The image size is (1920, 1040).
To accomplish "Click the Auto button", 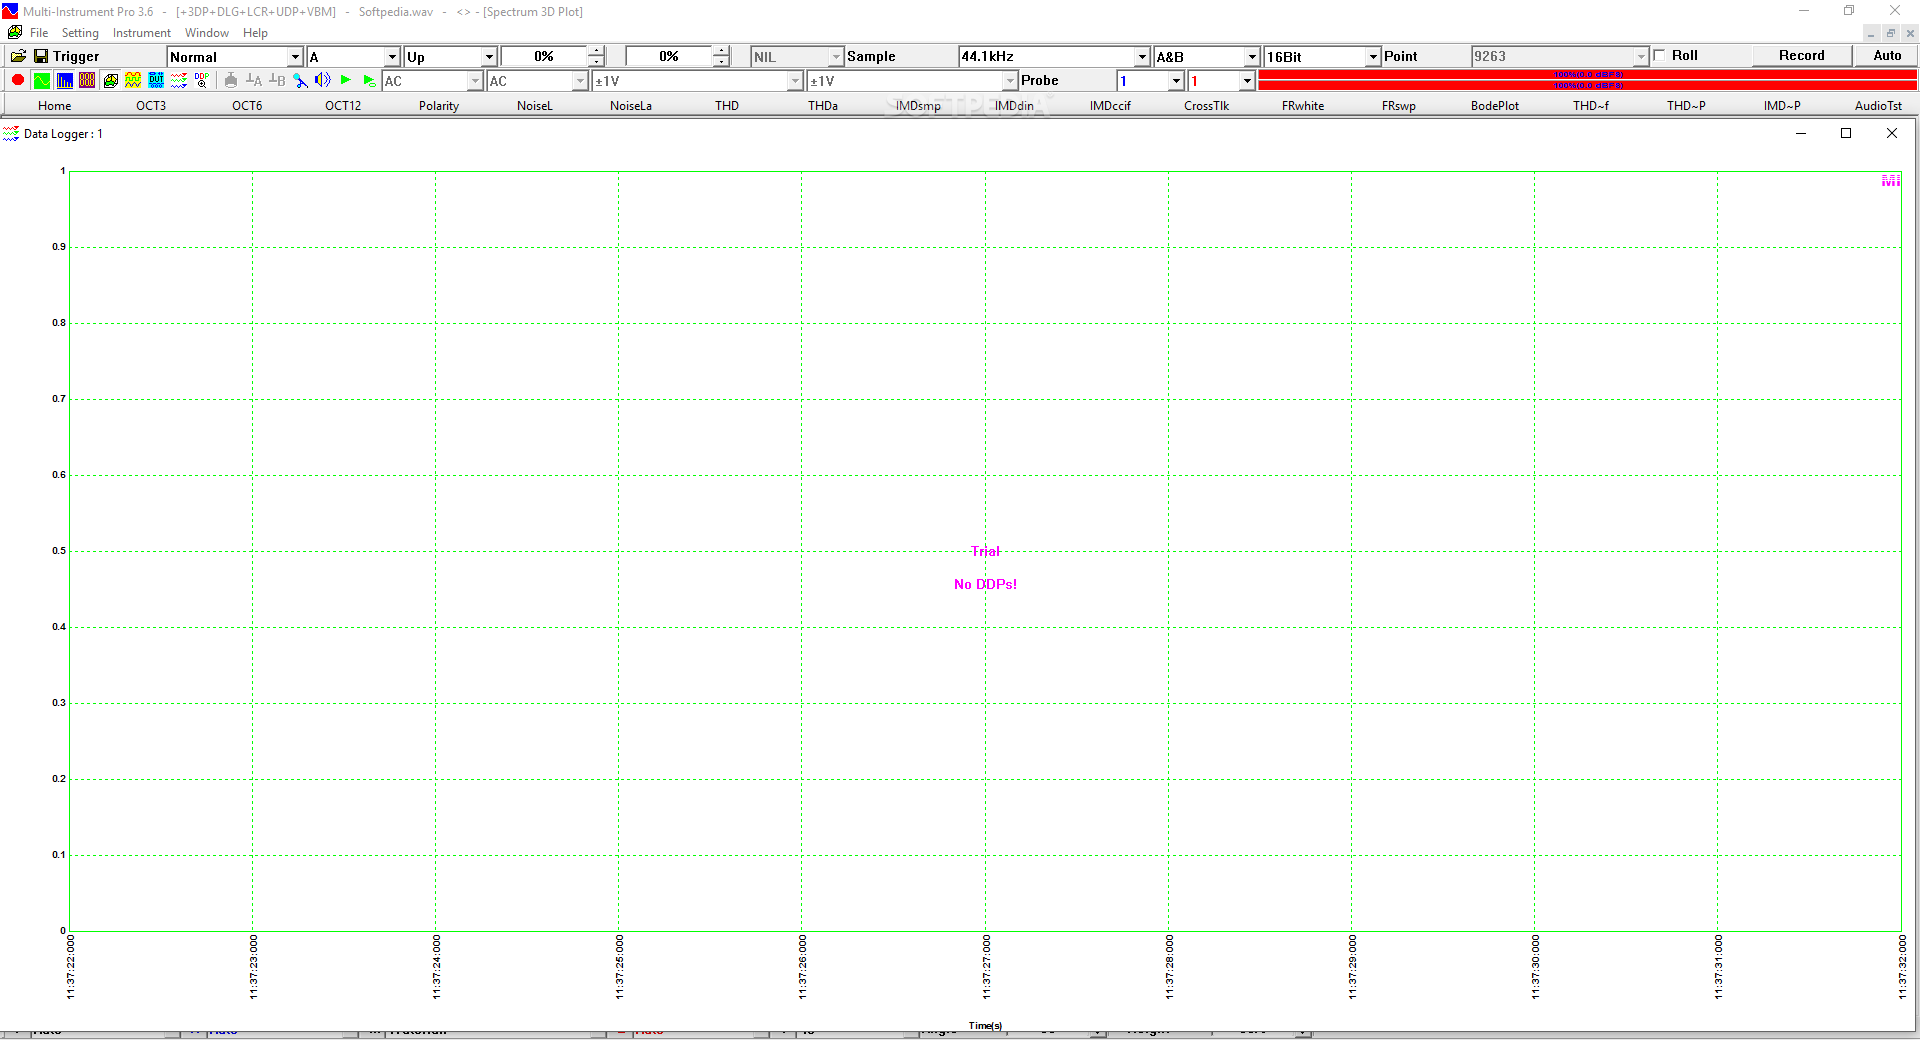I will [x=1887, y=56].
